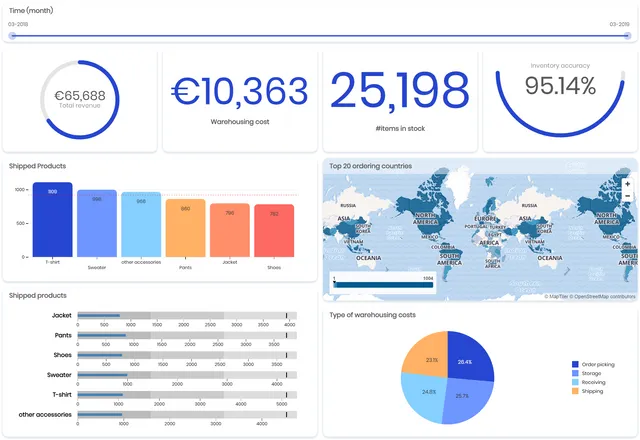Click the left handle of the Time slider
Viewport: 640px width, 440px height.
(x=12, y=35)
